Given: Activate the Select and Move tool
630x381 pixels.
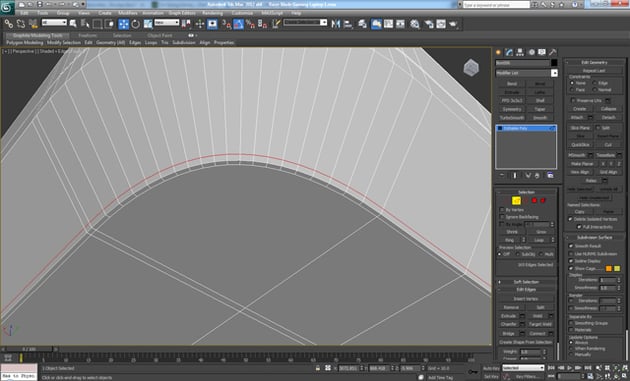Looking at the screenshot, I should click(123, 24).
